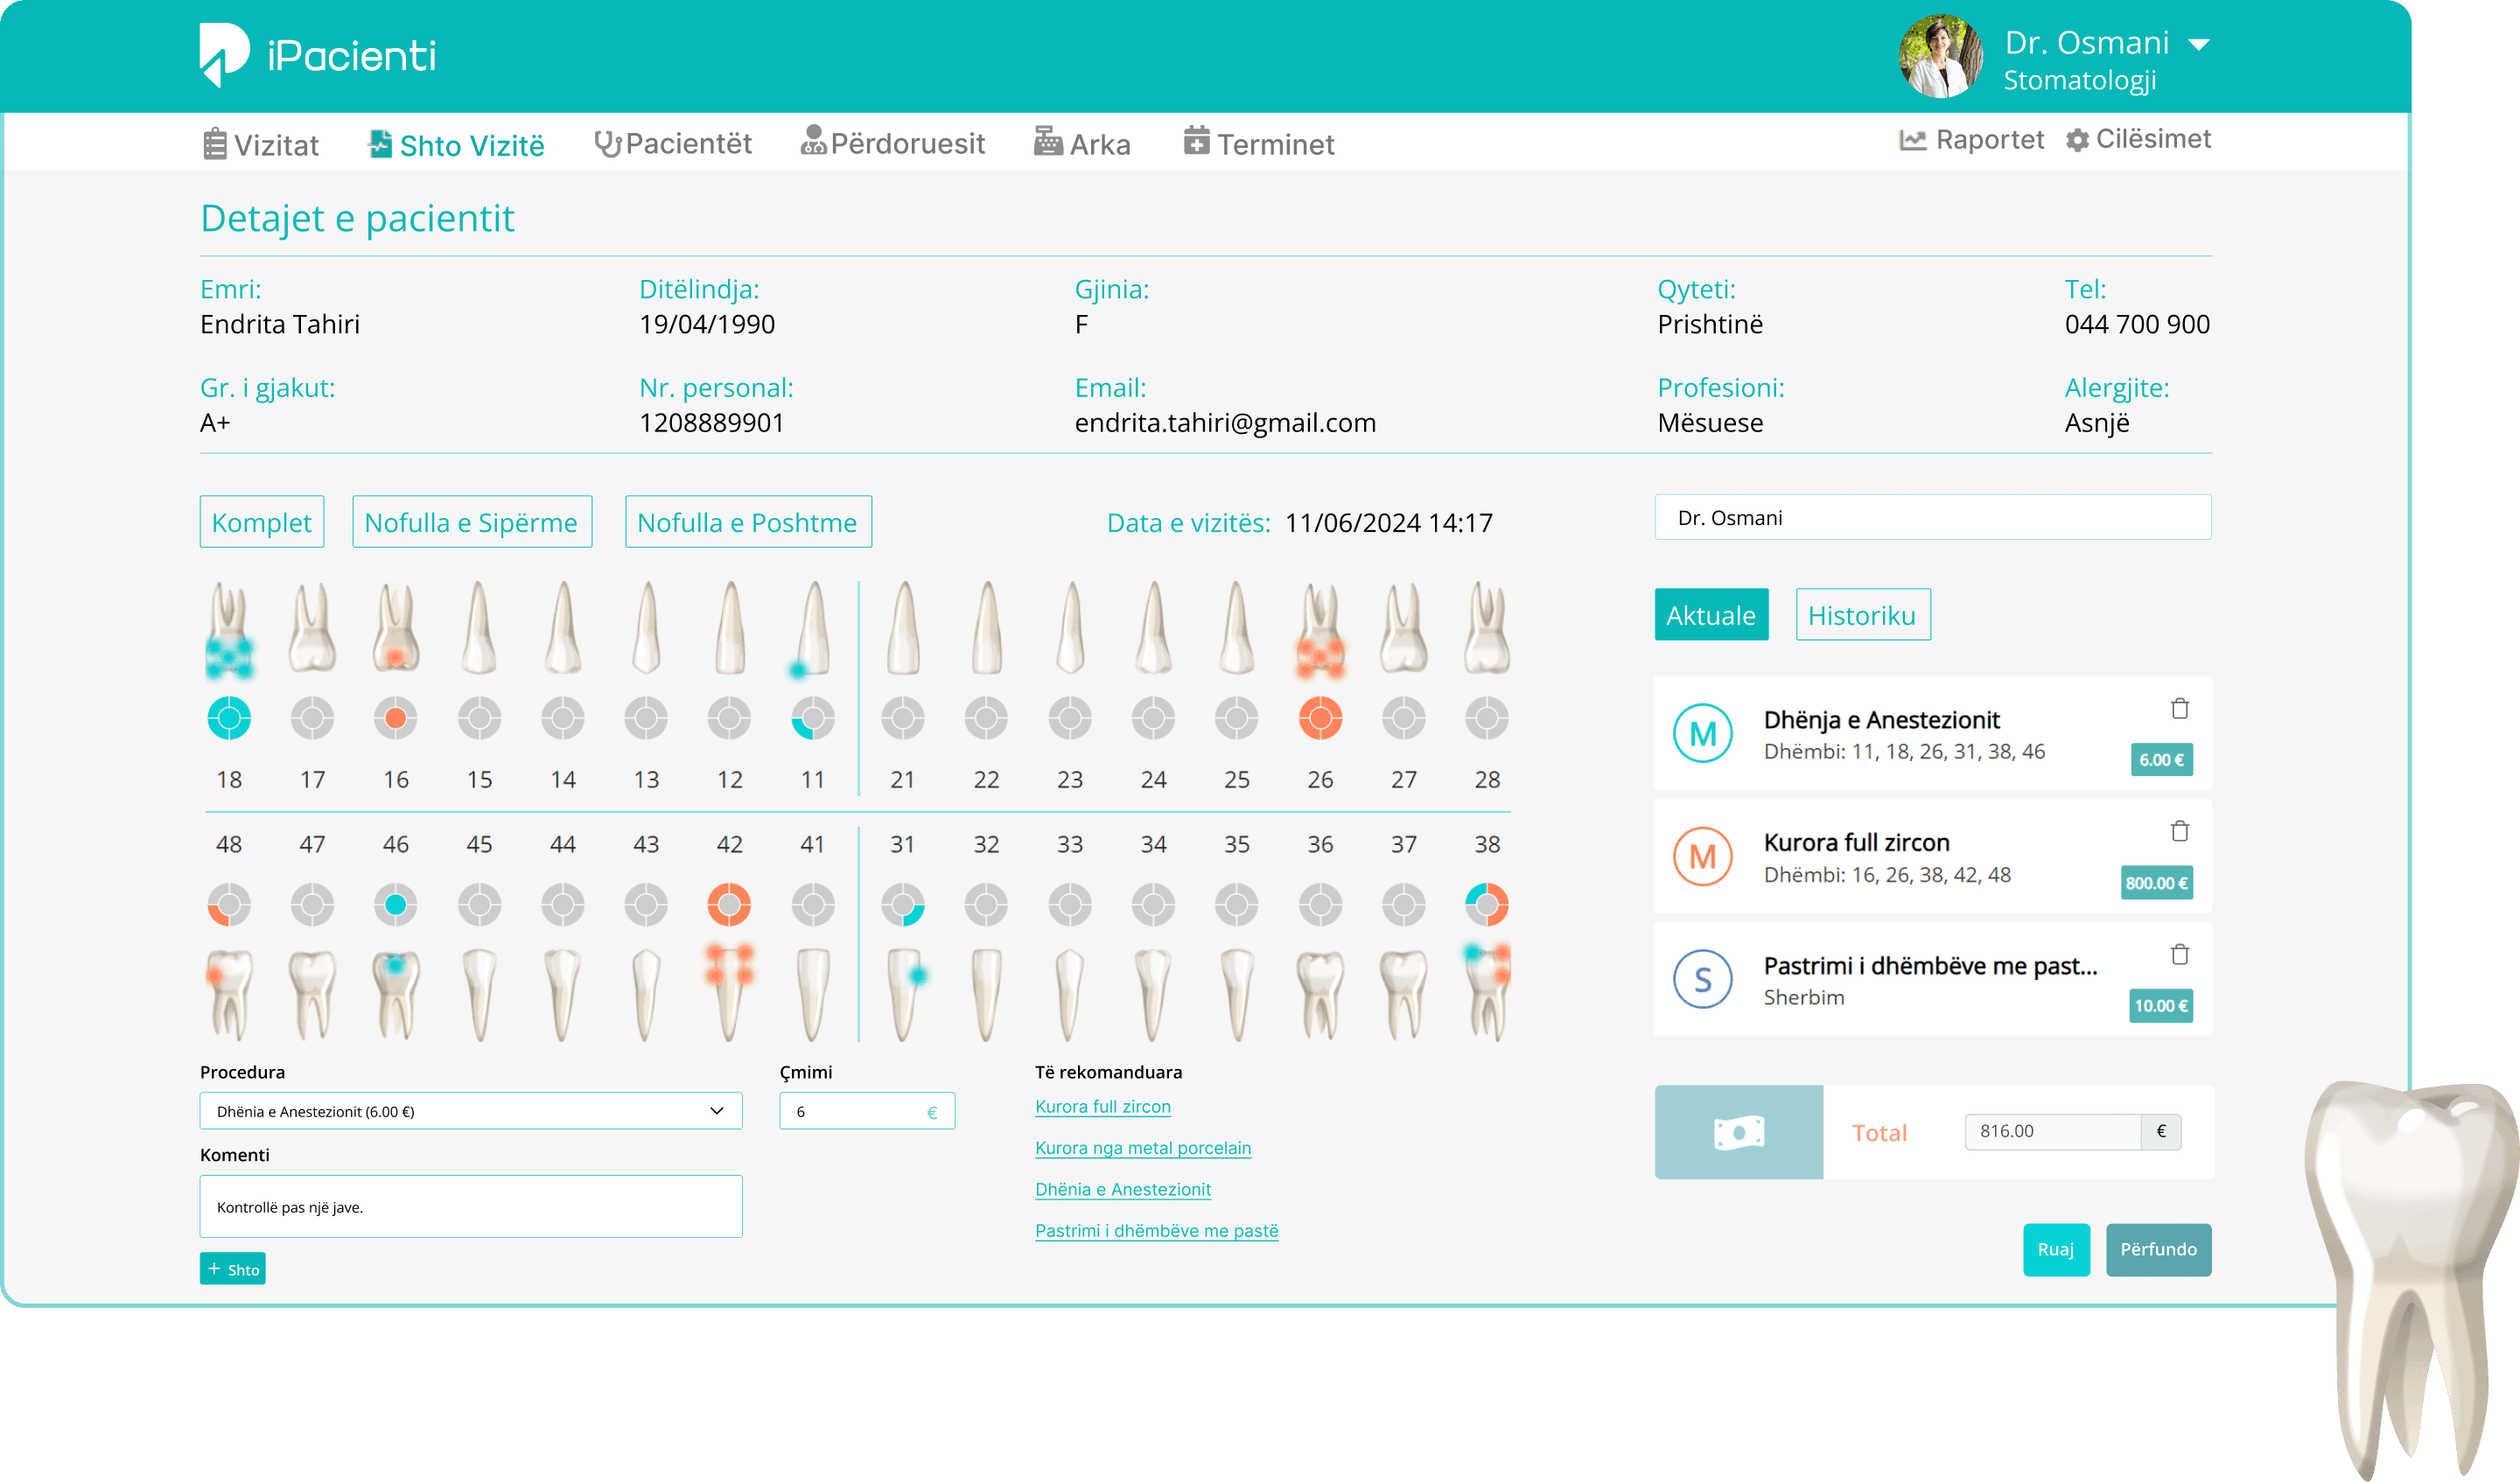Open Cilësimet gear settings

pyautogui.click(x=2138, y=139)
